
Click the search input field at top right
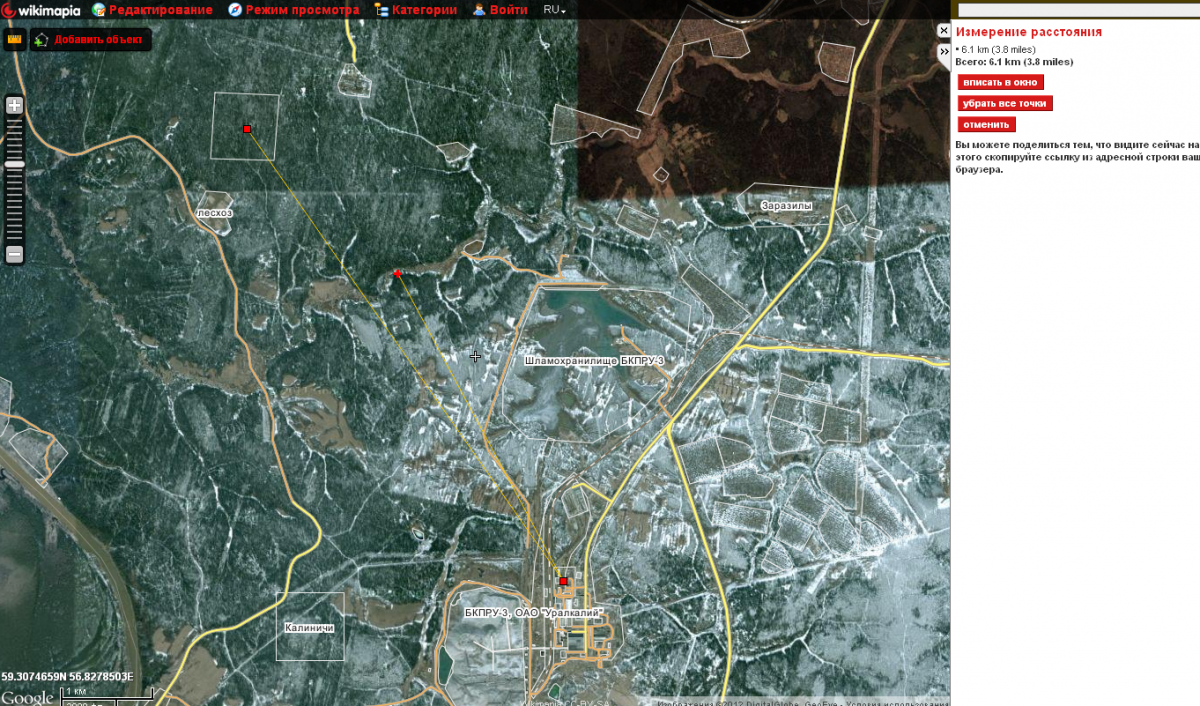(1075, 10)
